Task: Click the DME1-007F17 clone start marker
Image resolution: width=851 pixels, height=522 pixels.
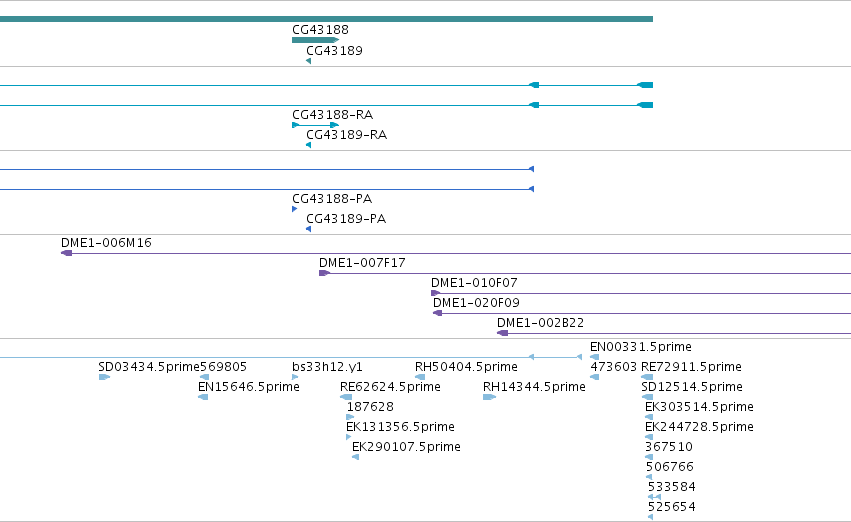Action: pos(324,273)
